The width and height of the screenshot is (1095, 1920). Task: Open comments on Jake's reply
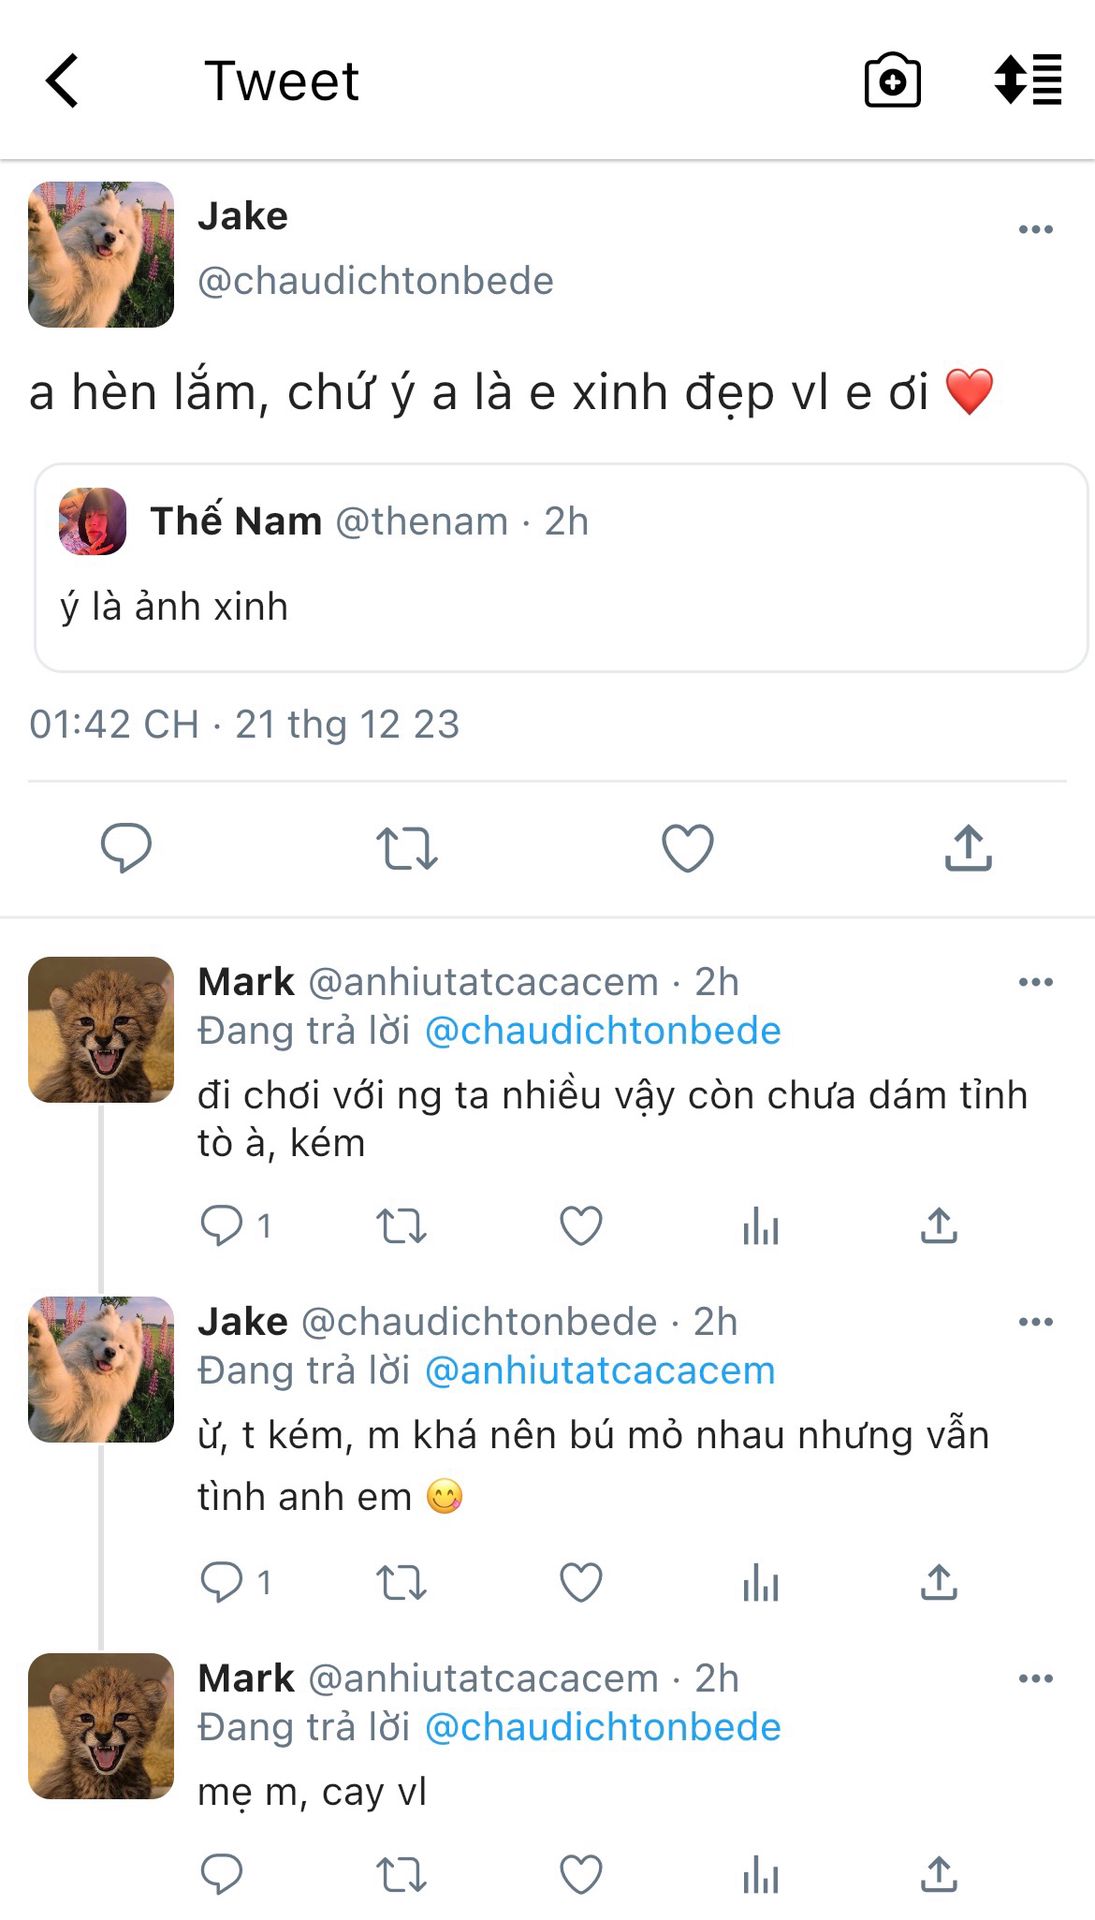[x=222, y=1582]
